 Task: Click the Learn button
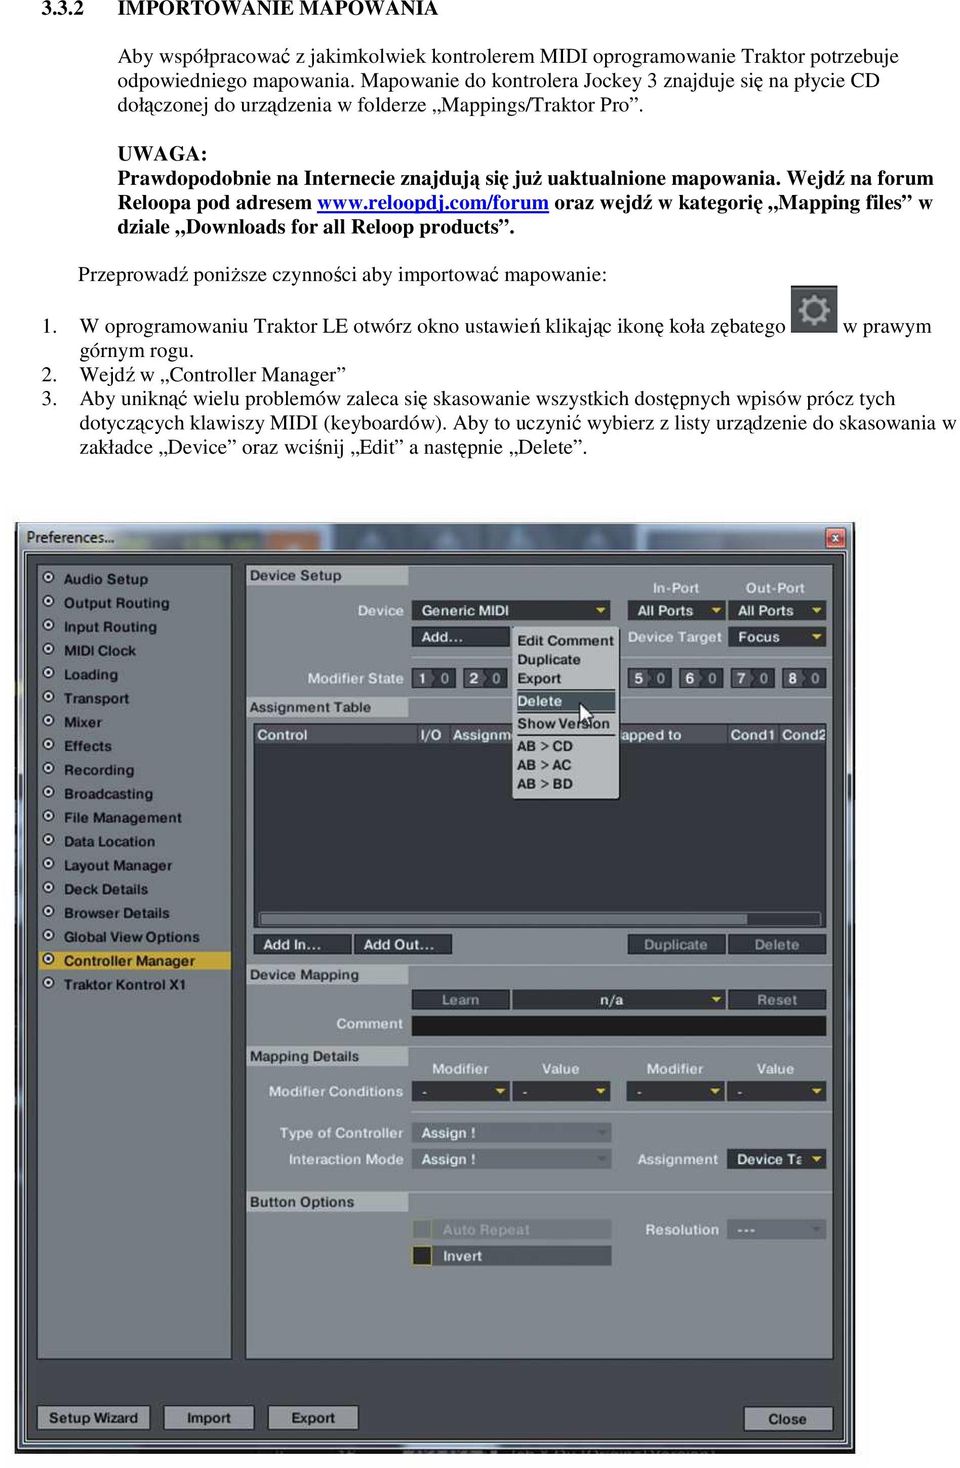pos(461,999)
